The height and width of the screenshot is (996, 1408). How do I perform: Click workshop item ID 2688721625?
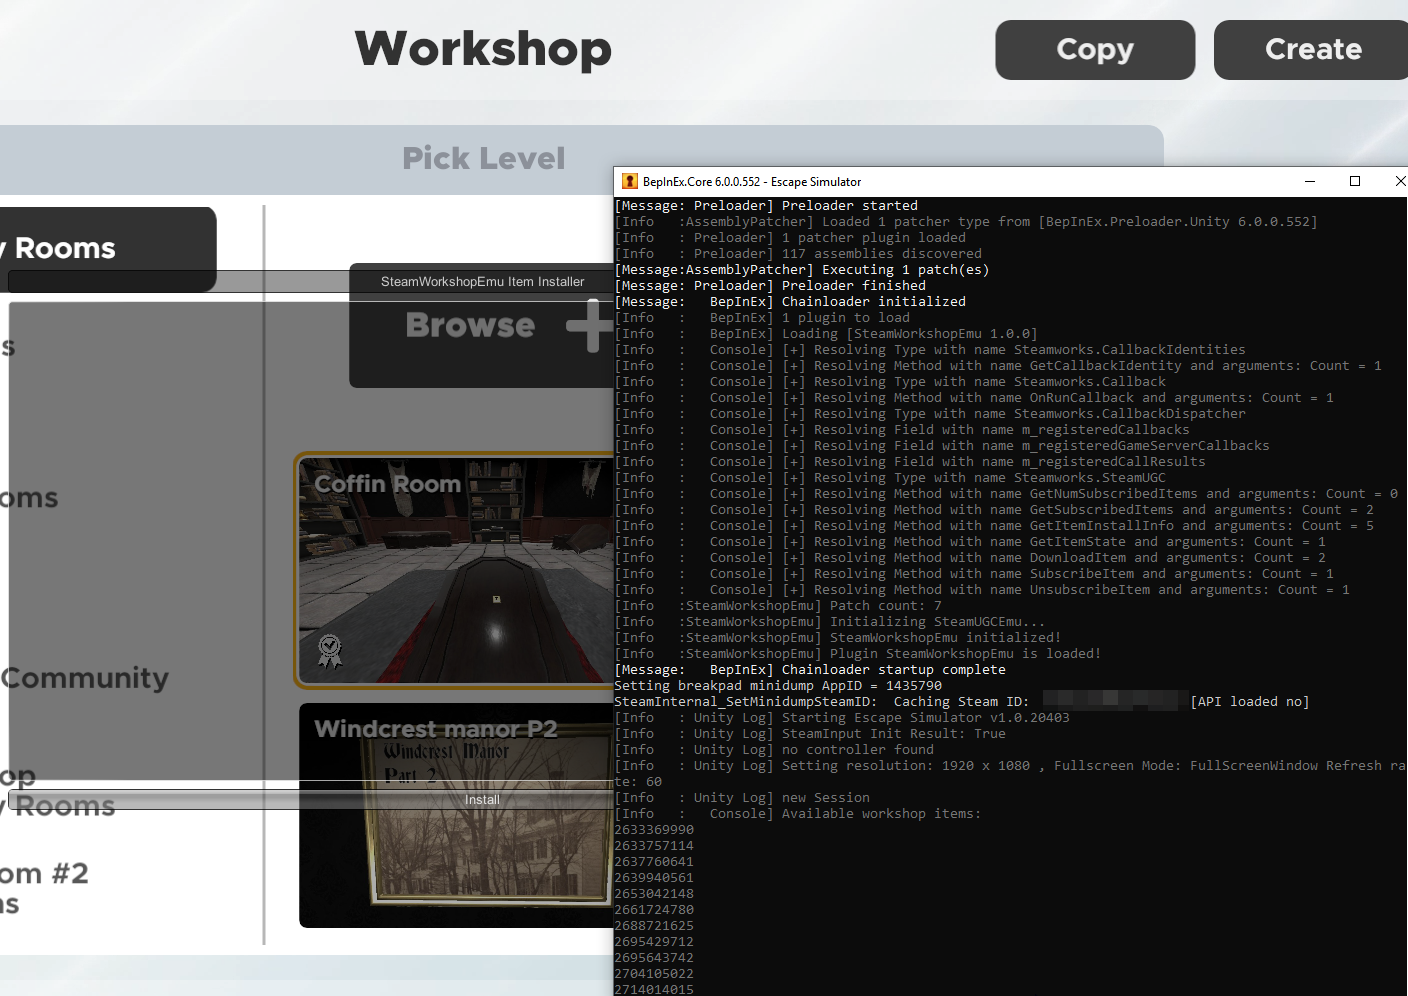point(654,926)
